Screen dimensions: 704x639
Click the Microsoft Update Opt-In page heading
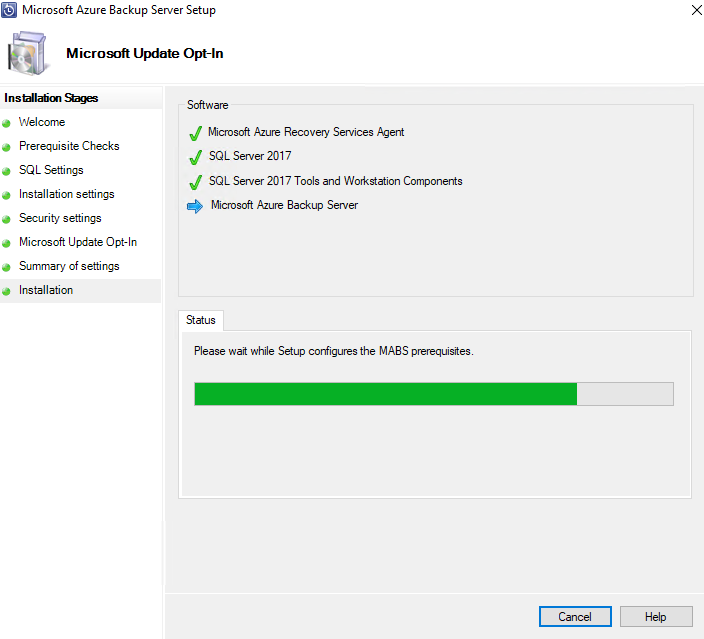coord(145,53)
